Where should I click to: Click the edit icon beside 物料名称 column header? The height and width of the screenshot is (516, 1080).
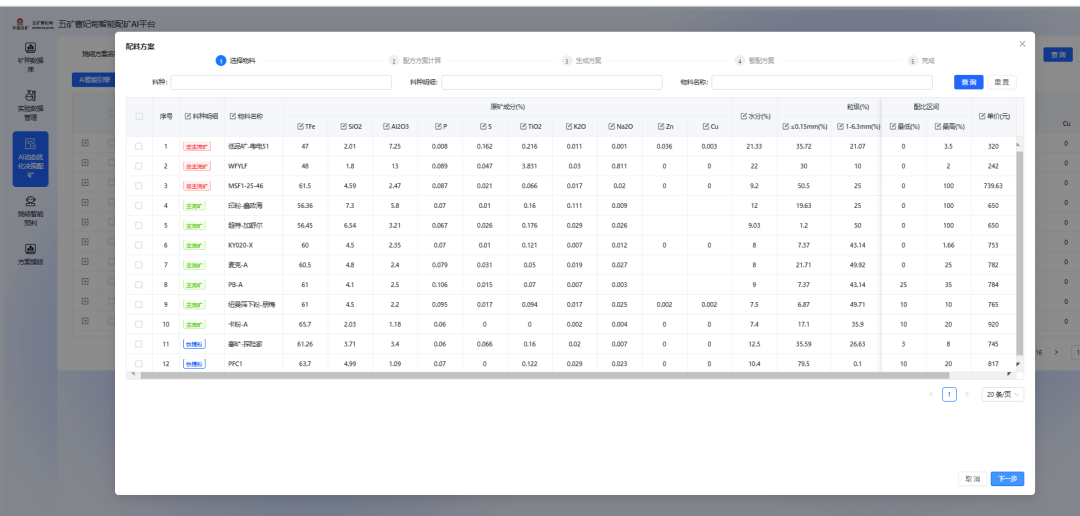pyautogui.click(x=232, y=116)
